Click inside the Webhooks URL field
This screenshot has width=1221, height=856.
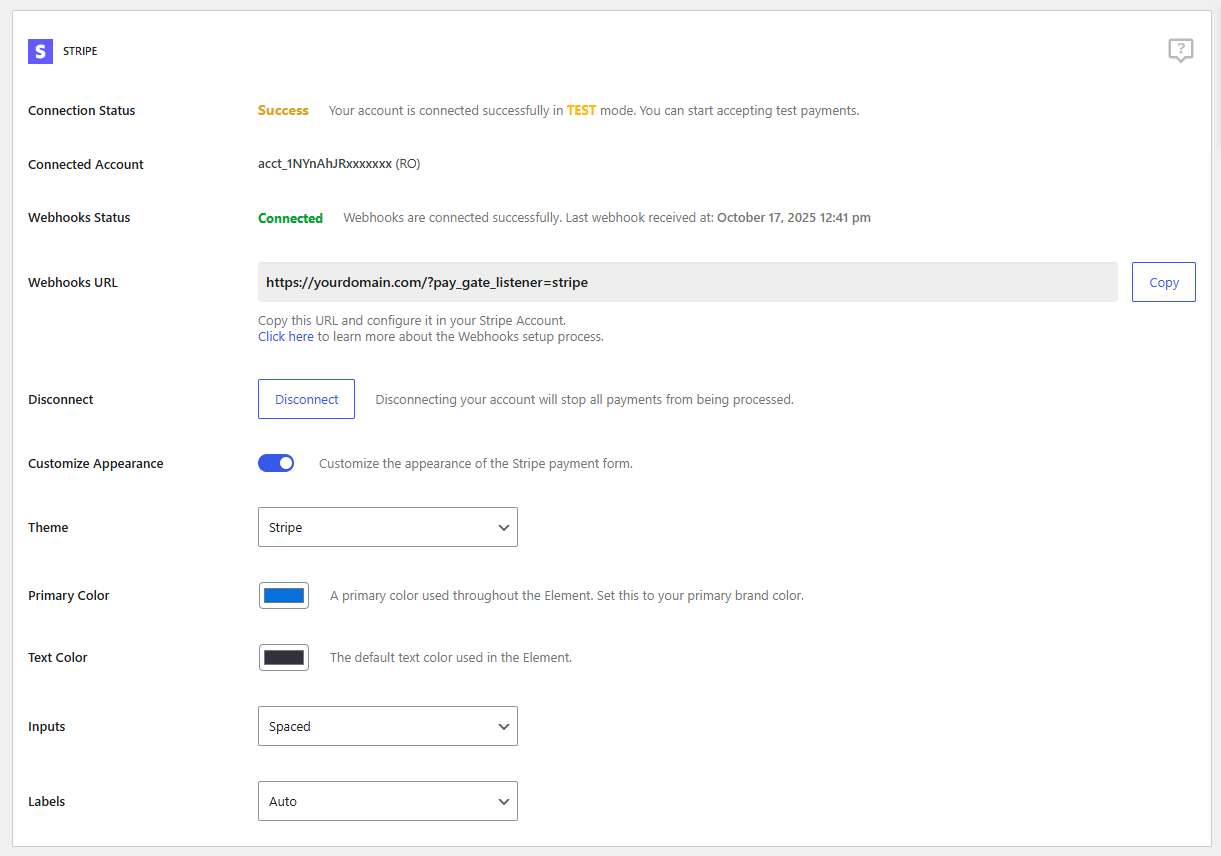[x=686, y=282]
